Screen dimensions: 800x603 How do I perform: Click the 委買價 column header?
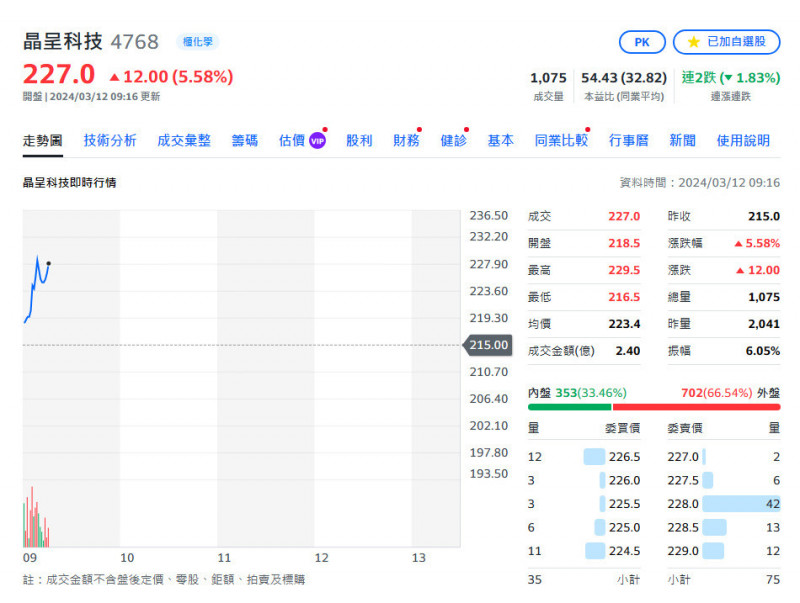[x=622, y=428]
